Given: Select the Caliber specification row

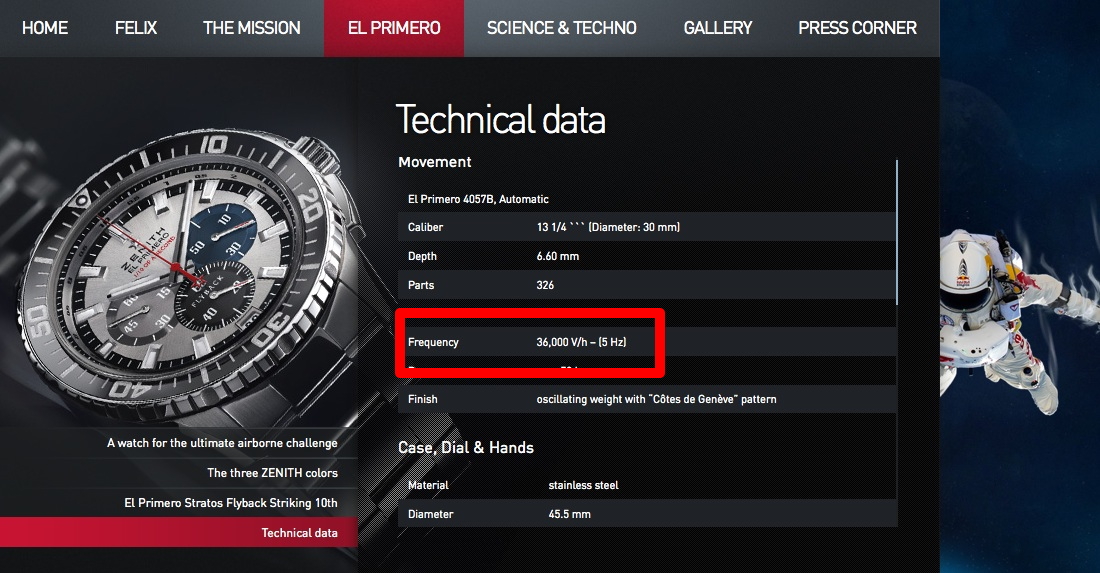Looking at the screenshot, I should [645, 227].
